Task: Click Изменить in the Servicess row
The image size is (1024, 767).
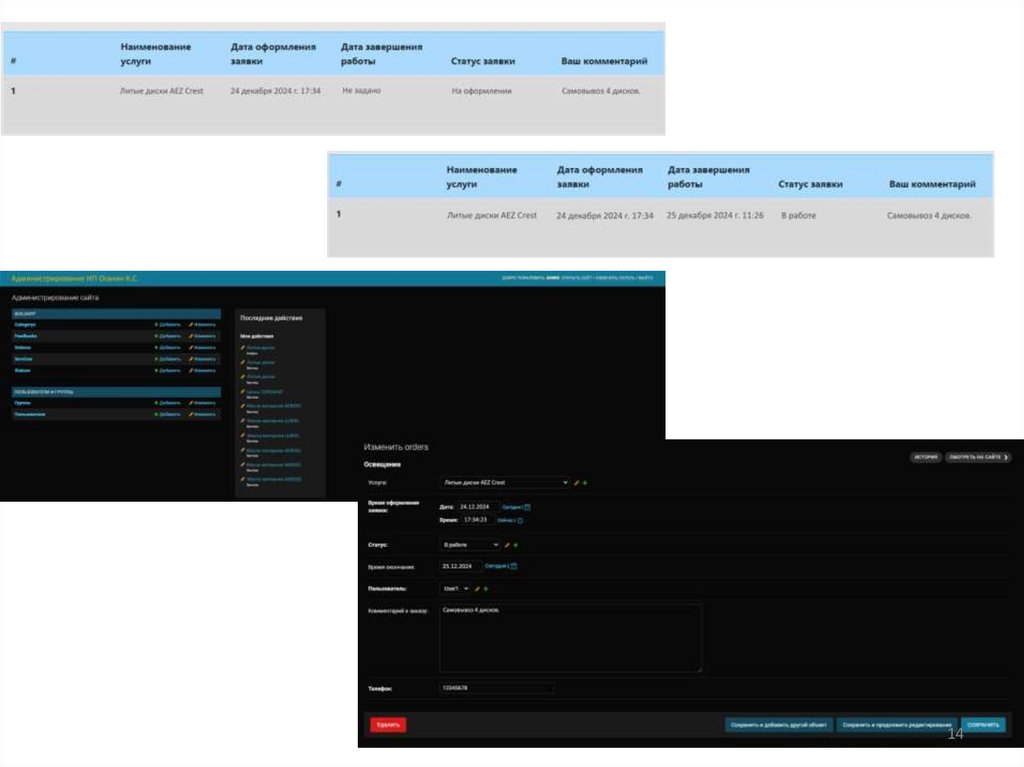Action: coord(202,359)
